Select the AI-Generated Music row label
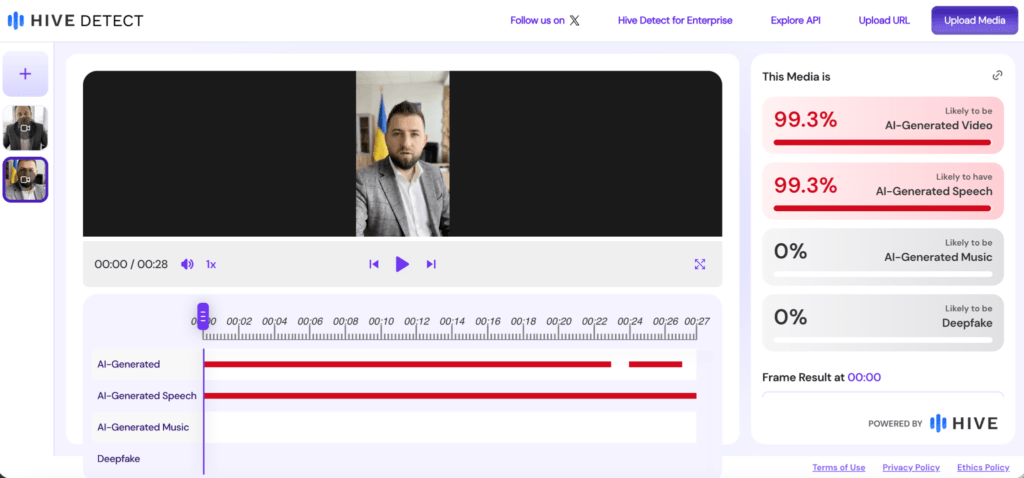The image size is (1024, 478). 143,427
